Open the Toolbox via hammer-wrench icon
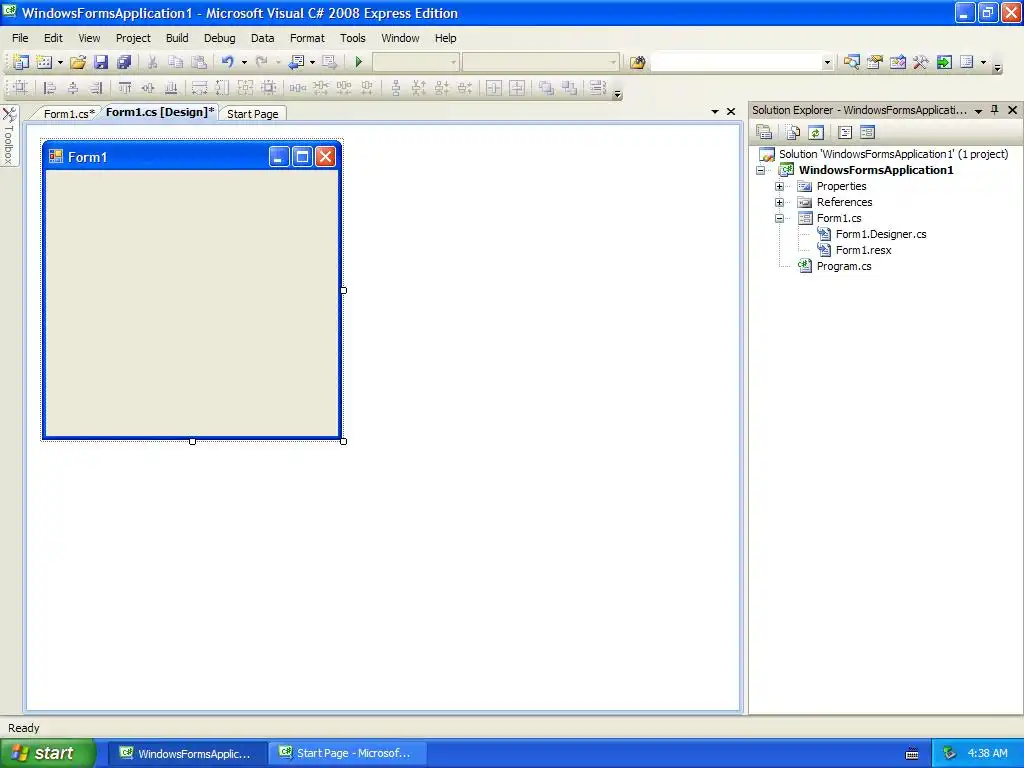This screenshot has width=1024, height=768. (921, 62)
